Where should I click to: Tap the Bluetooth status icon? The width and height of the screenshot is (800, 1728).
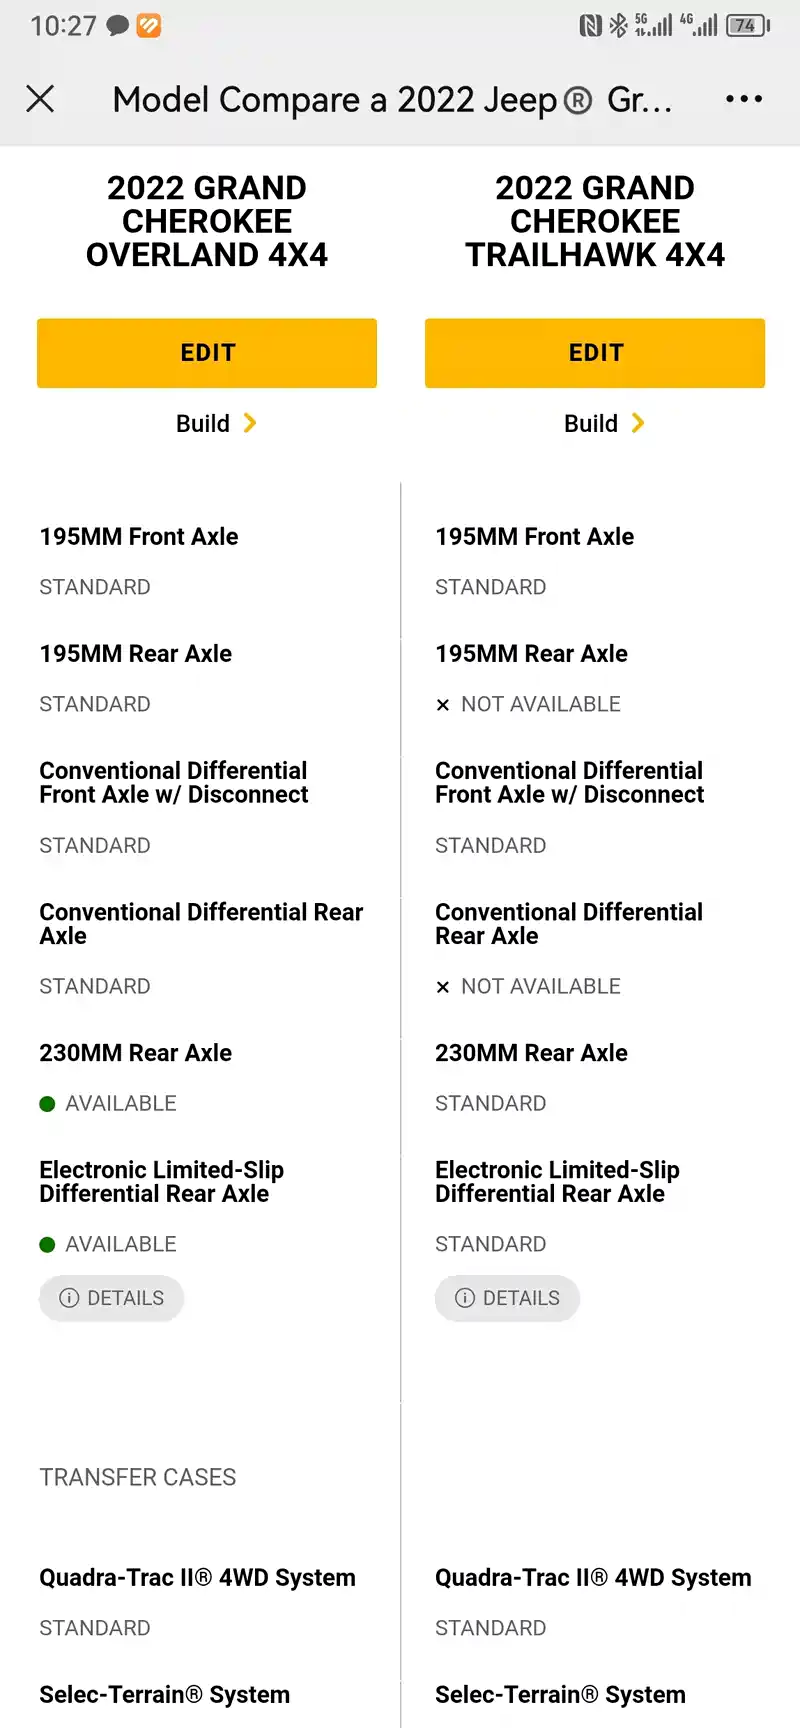point(618,26)
